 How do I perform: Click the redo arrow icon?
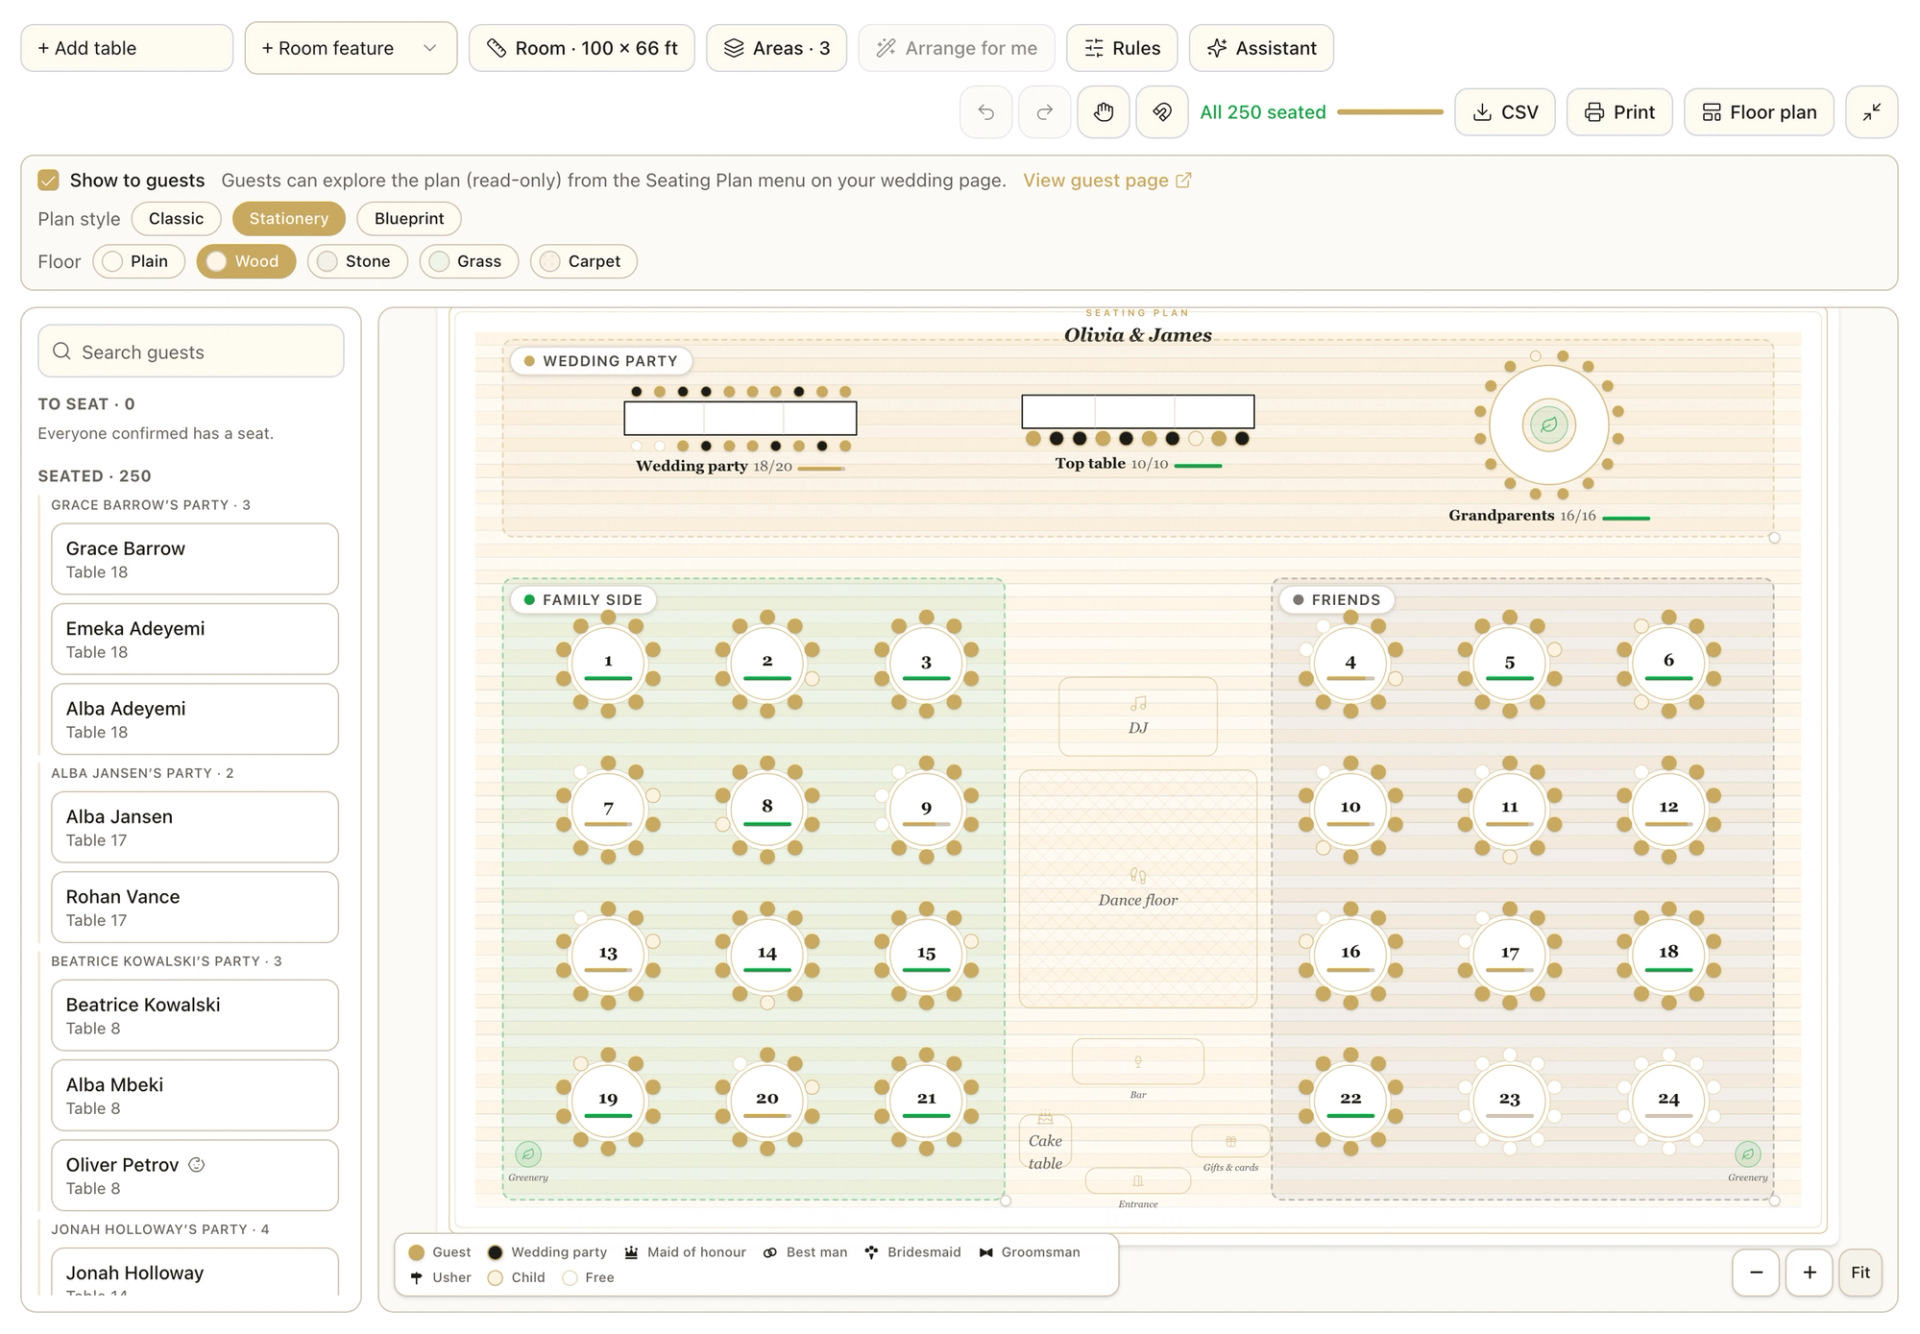(x=1044, y=112)
